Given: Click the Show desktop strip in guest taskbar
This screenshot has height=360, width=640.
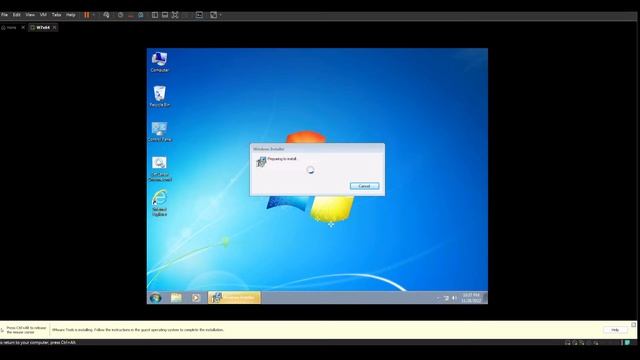Looking at the screenshot, I should click(x=485, y=298).
